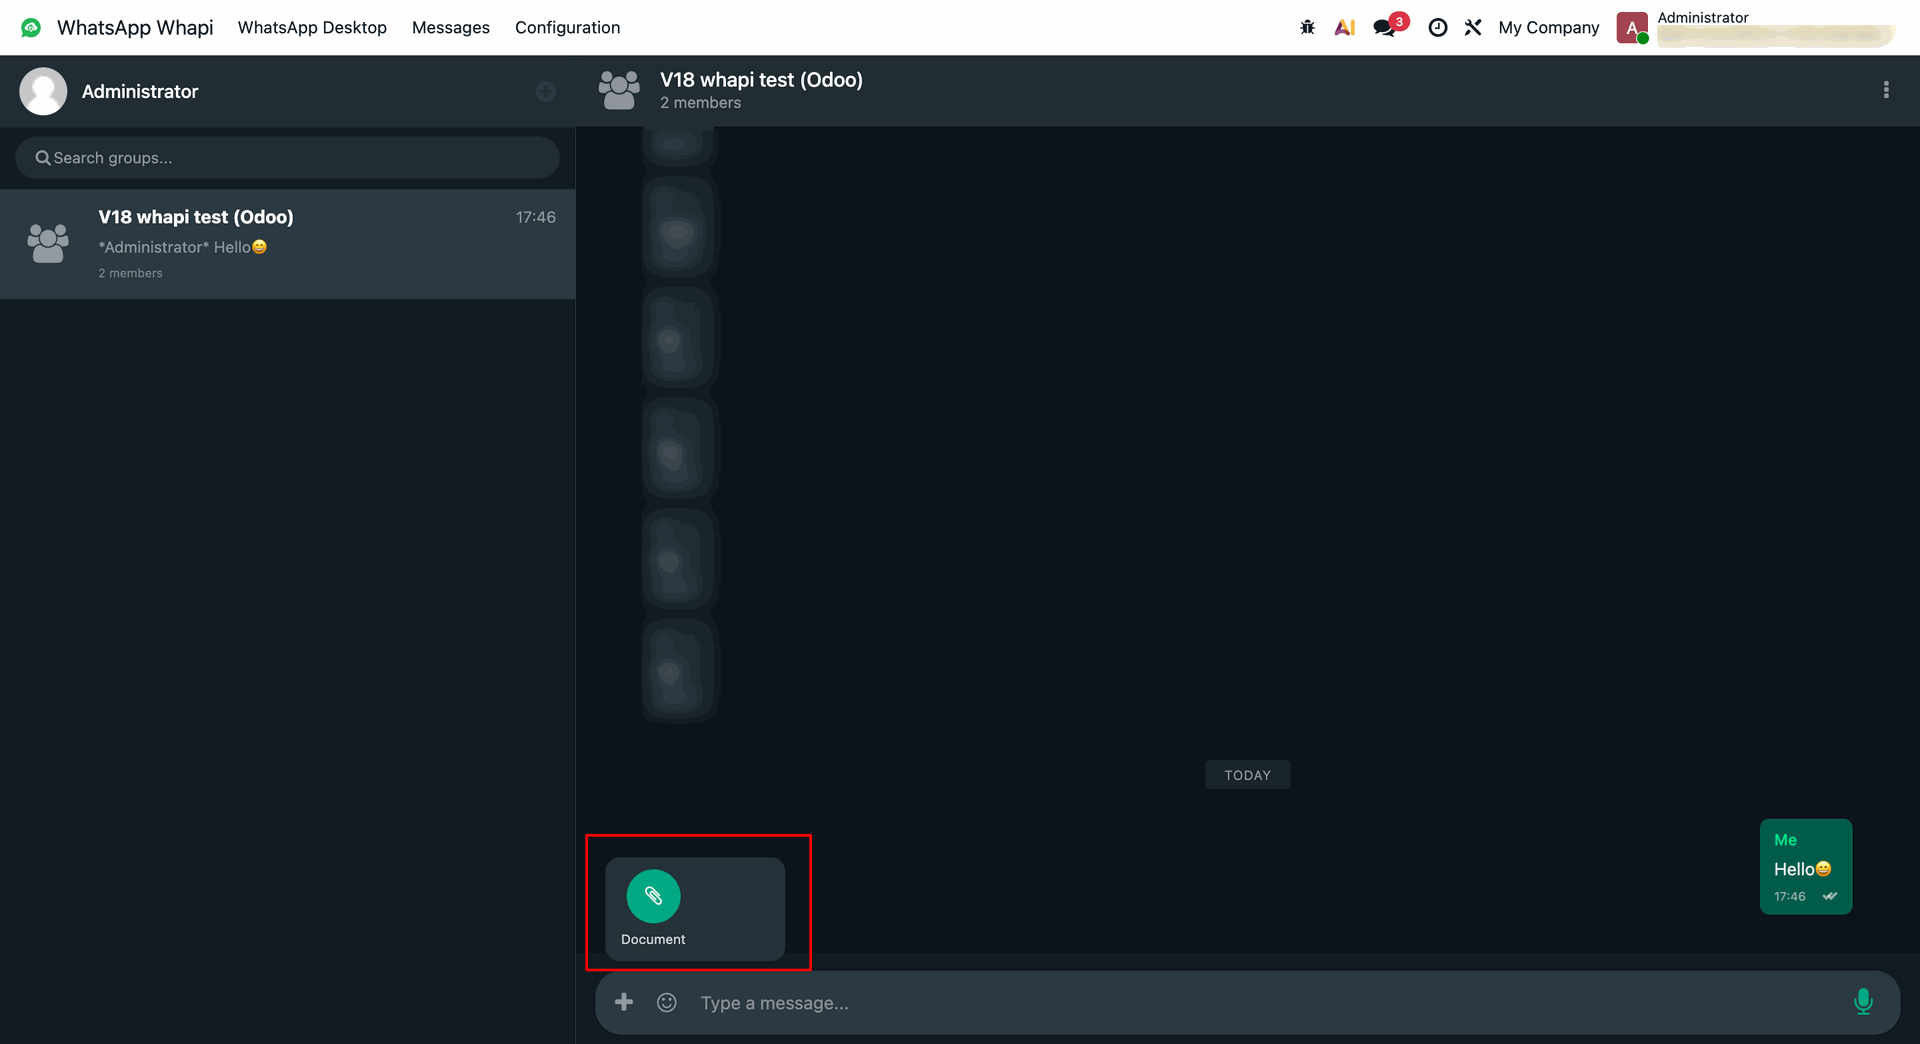
Task: Click the Administrator user avatar in top bar
Action: 1632,28
